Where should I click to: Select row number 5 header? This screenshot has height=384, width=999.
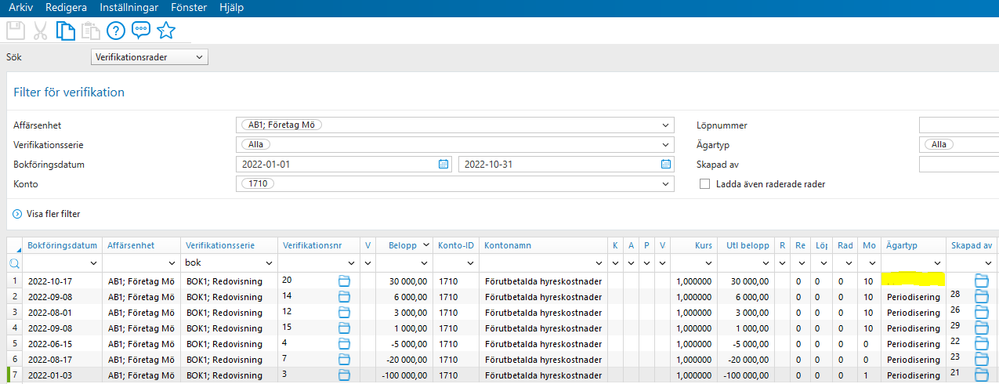coord(14,343)
